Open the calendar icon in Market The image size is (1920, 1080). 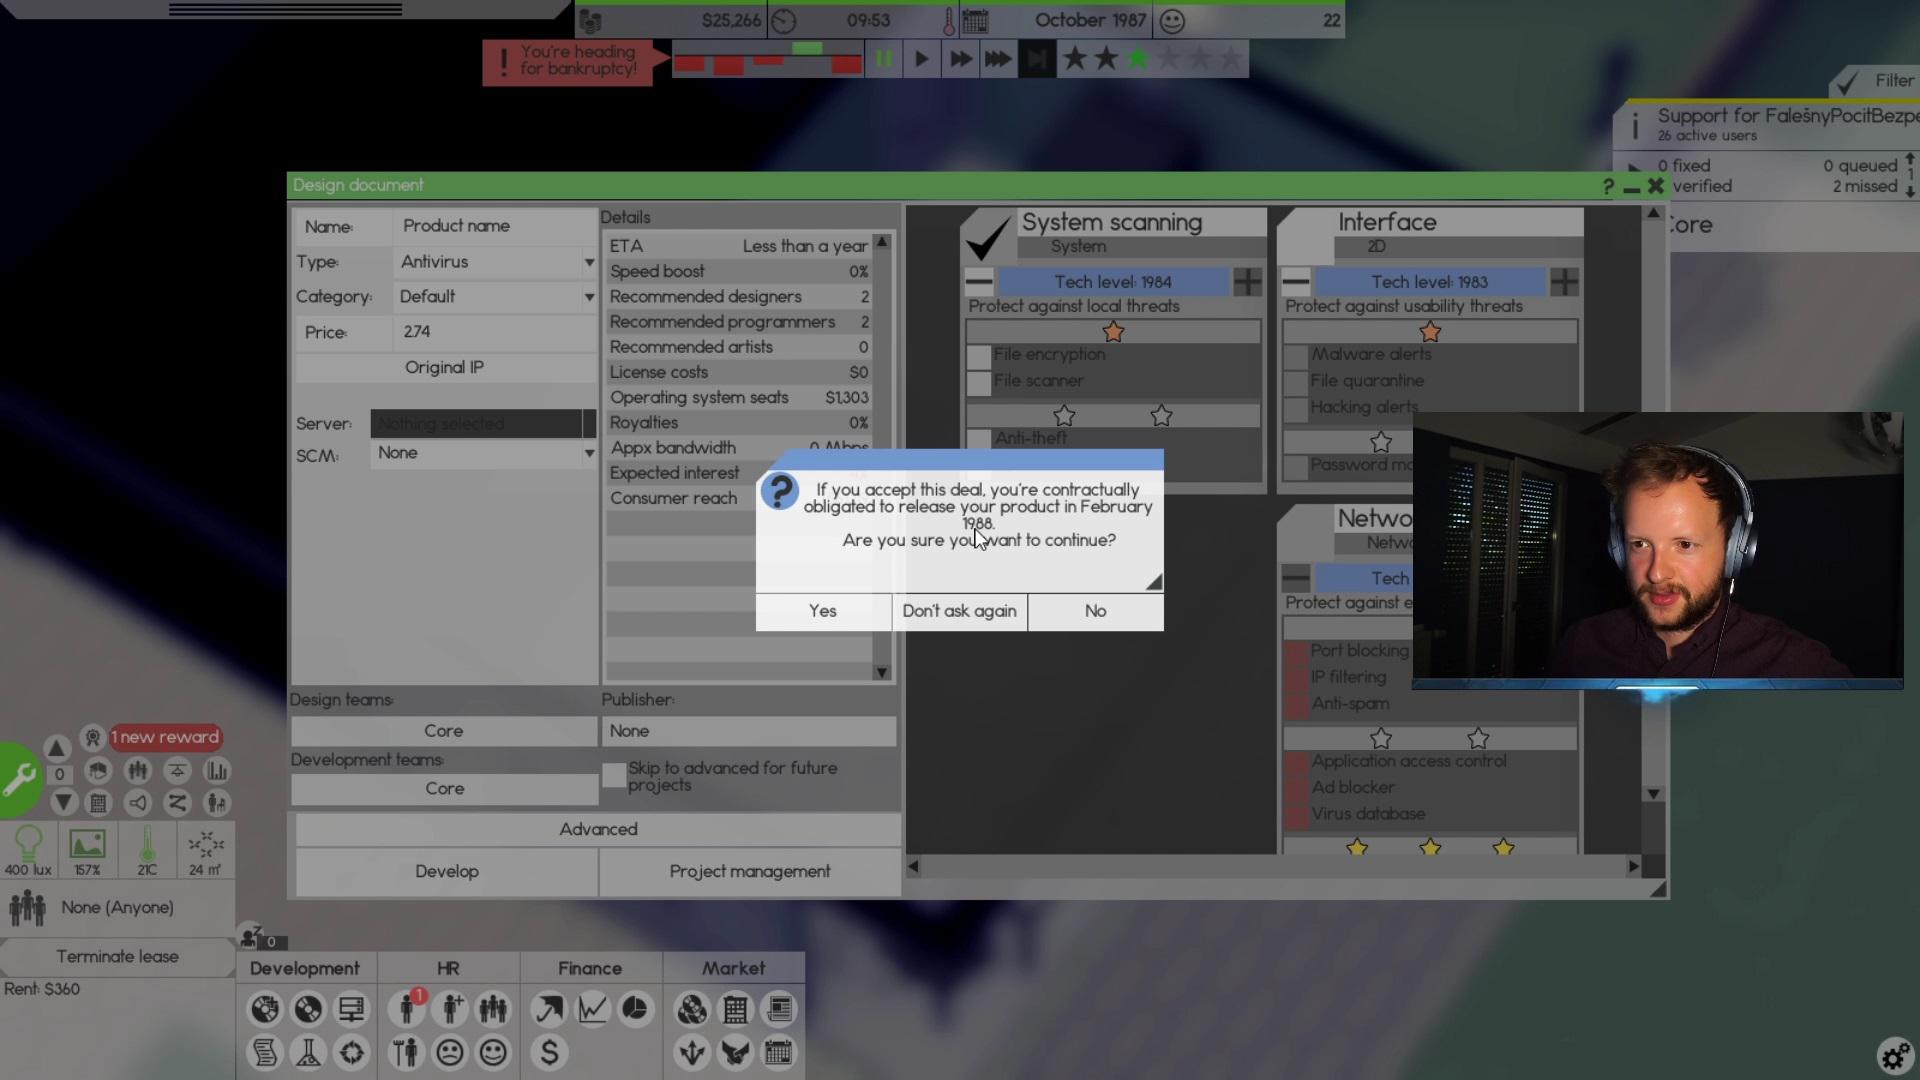pyautogui.click(x=779, y=1052)
